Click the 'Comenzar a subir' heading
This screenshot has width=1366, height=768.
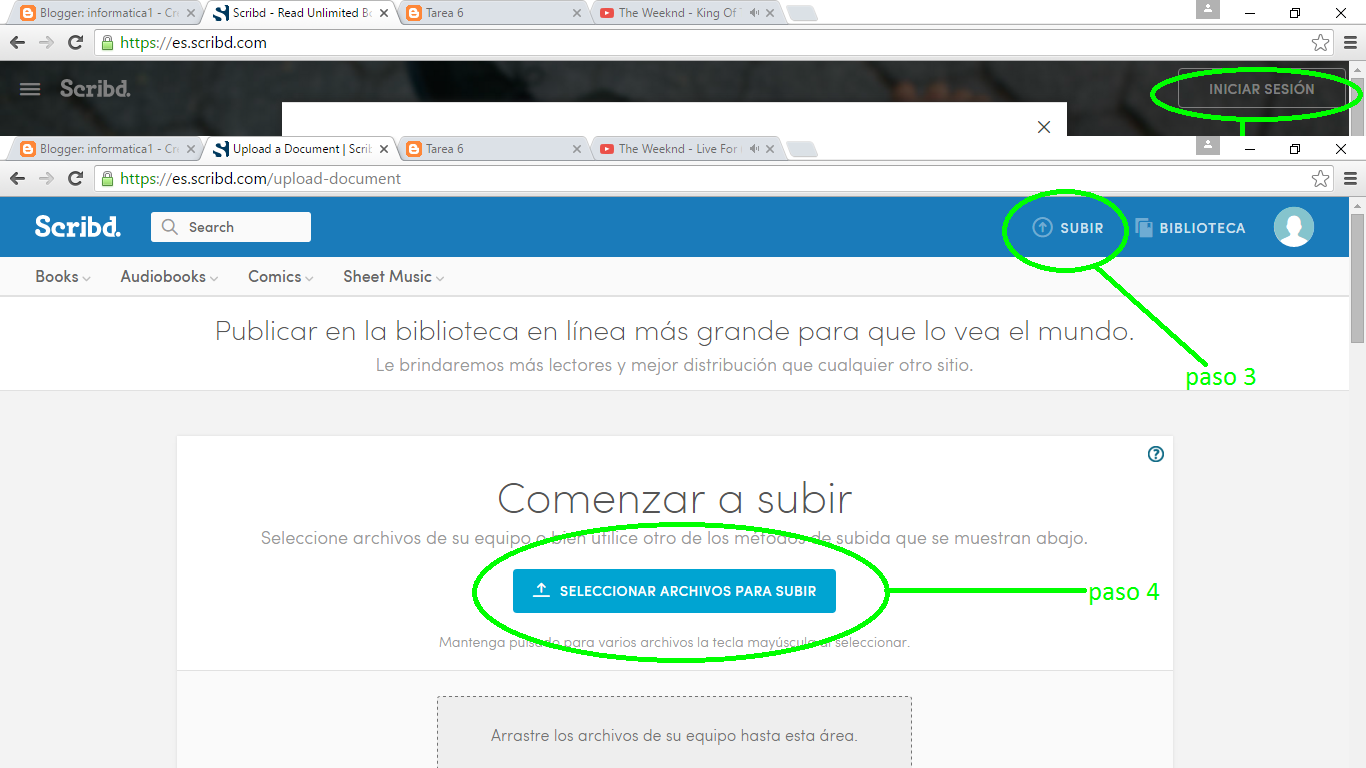coord(675,498)
